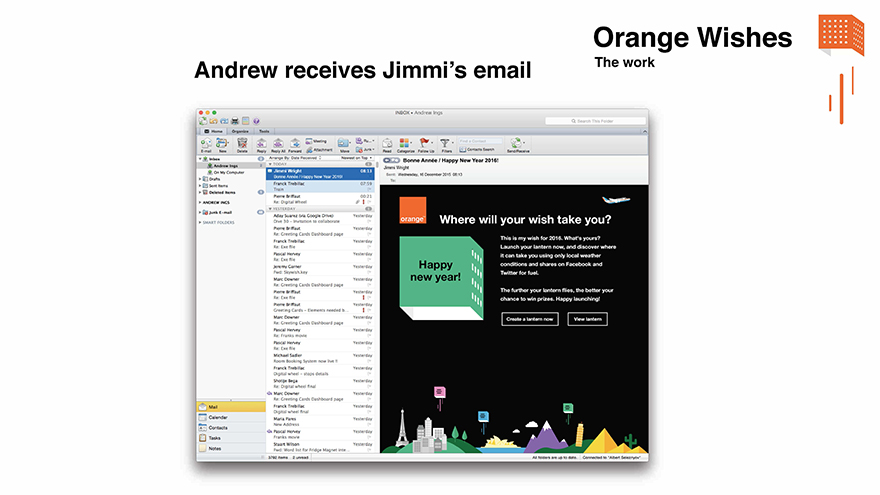
Task: Open the Jimmi Wright Happy New Year email
Action: [x=320, y=173]
